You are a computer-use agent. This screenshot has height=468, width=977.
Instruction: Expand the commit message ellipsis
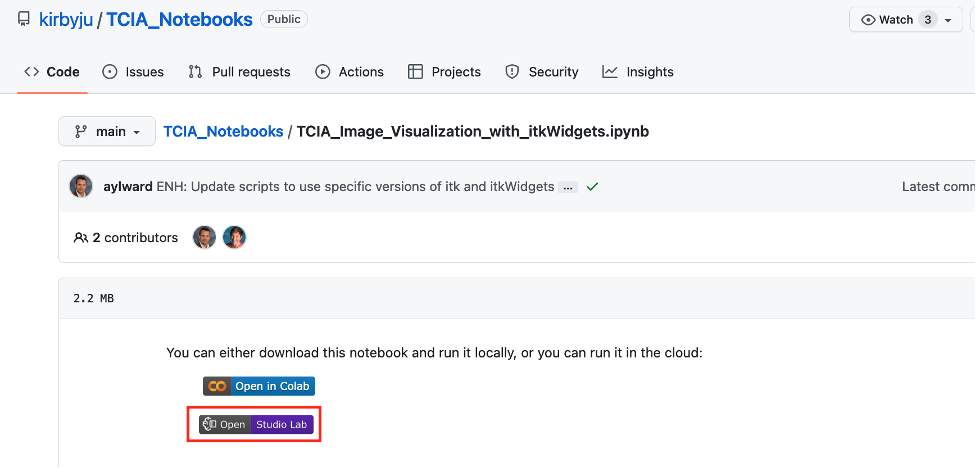[568, 187]
